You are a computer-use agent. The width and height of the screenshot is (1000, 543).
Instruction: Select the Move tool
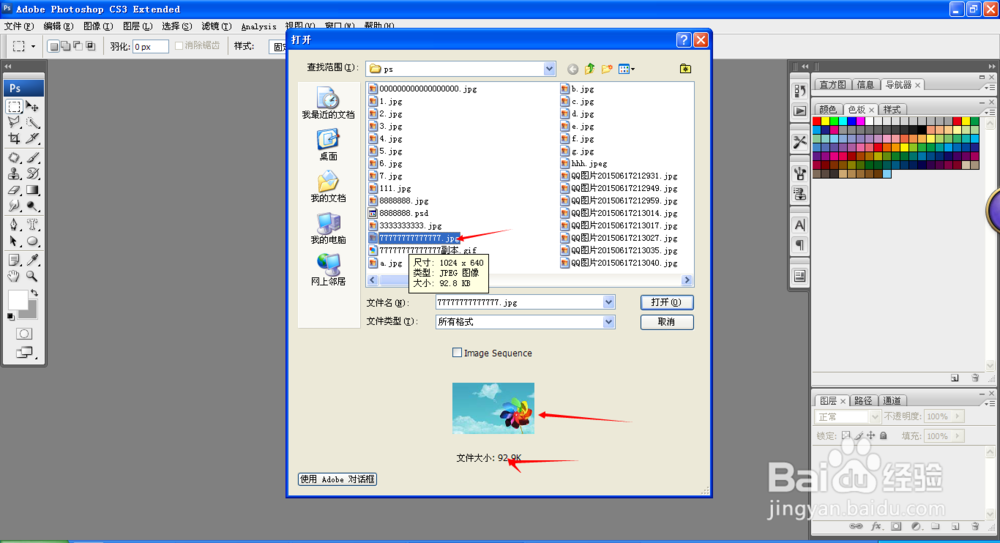[33, 107]
